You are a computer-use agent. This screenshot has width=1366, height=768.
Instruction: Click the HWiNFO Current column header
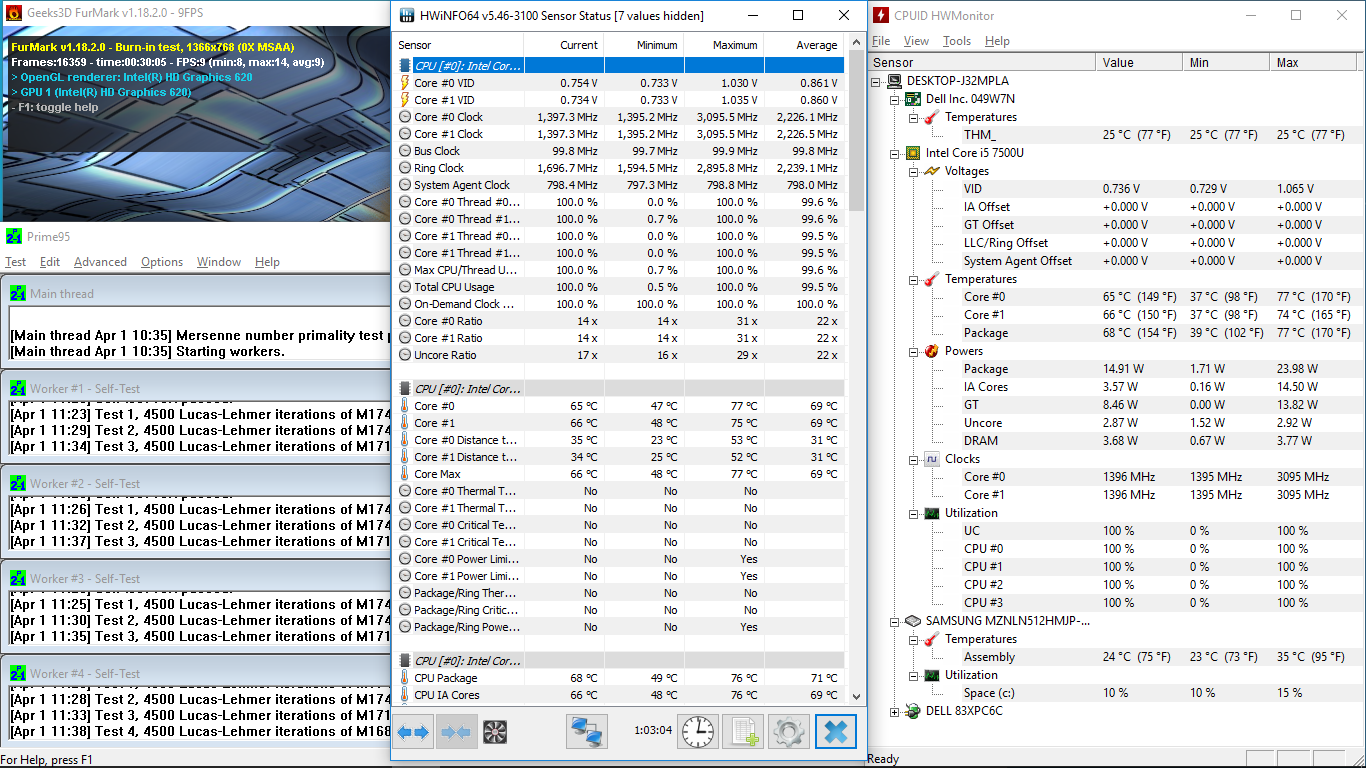point(563,45)
